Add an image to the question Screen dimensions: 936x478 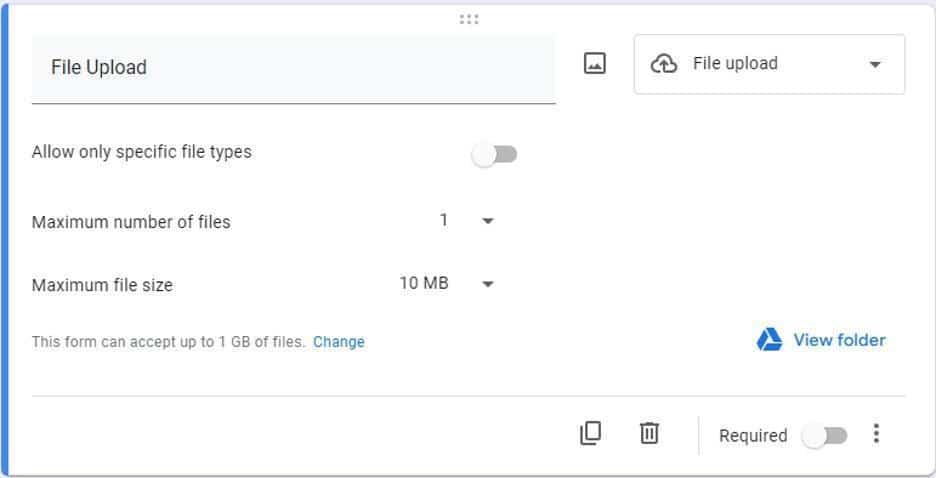(595, 64)
